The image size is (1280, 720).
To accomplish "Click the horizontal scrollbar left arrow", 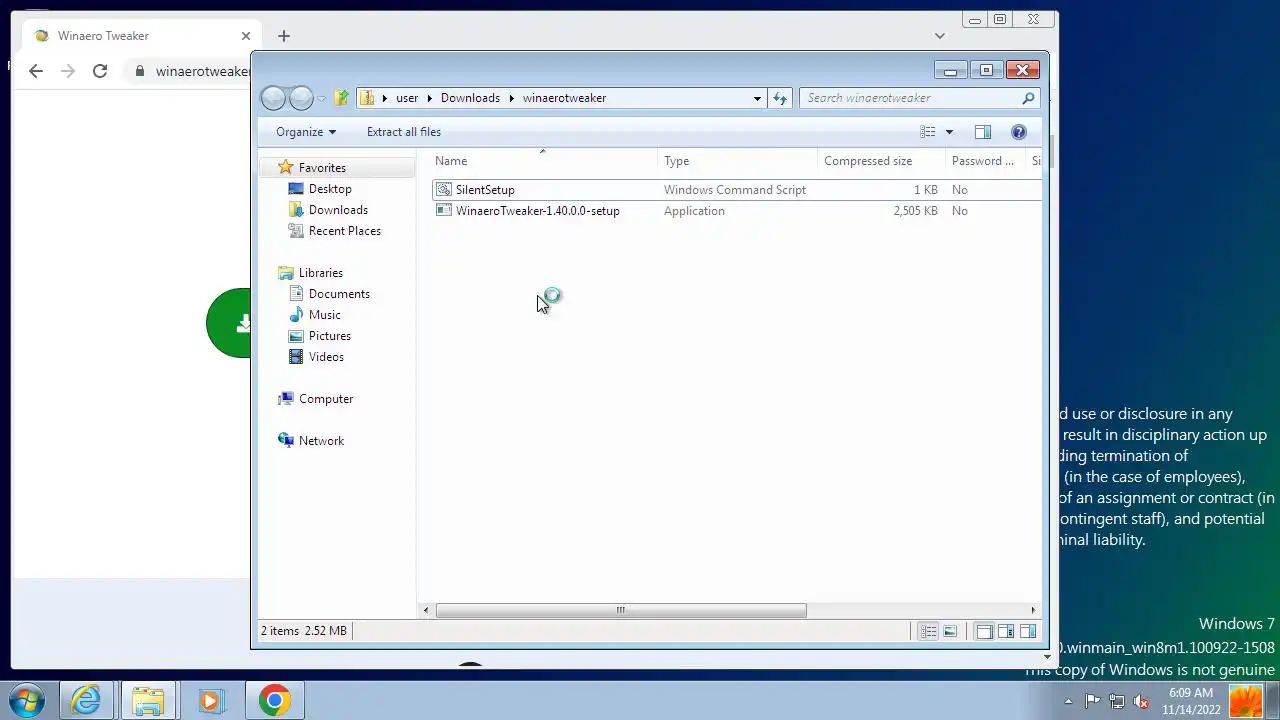I will click(x=426, y=610).
